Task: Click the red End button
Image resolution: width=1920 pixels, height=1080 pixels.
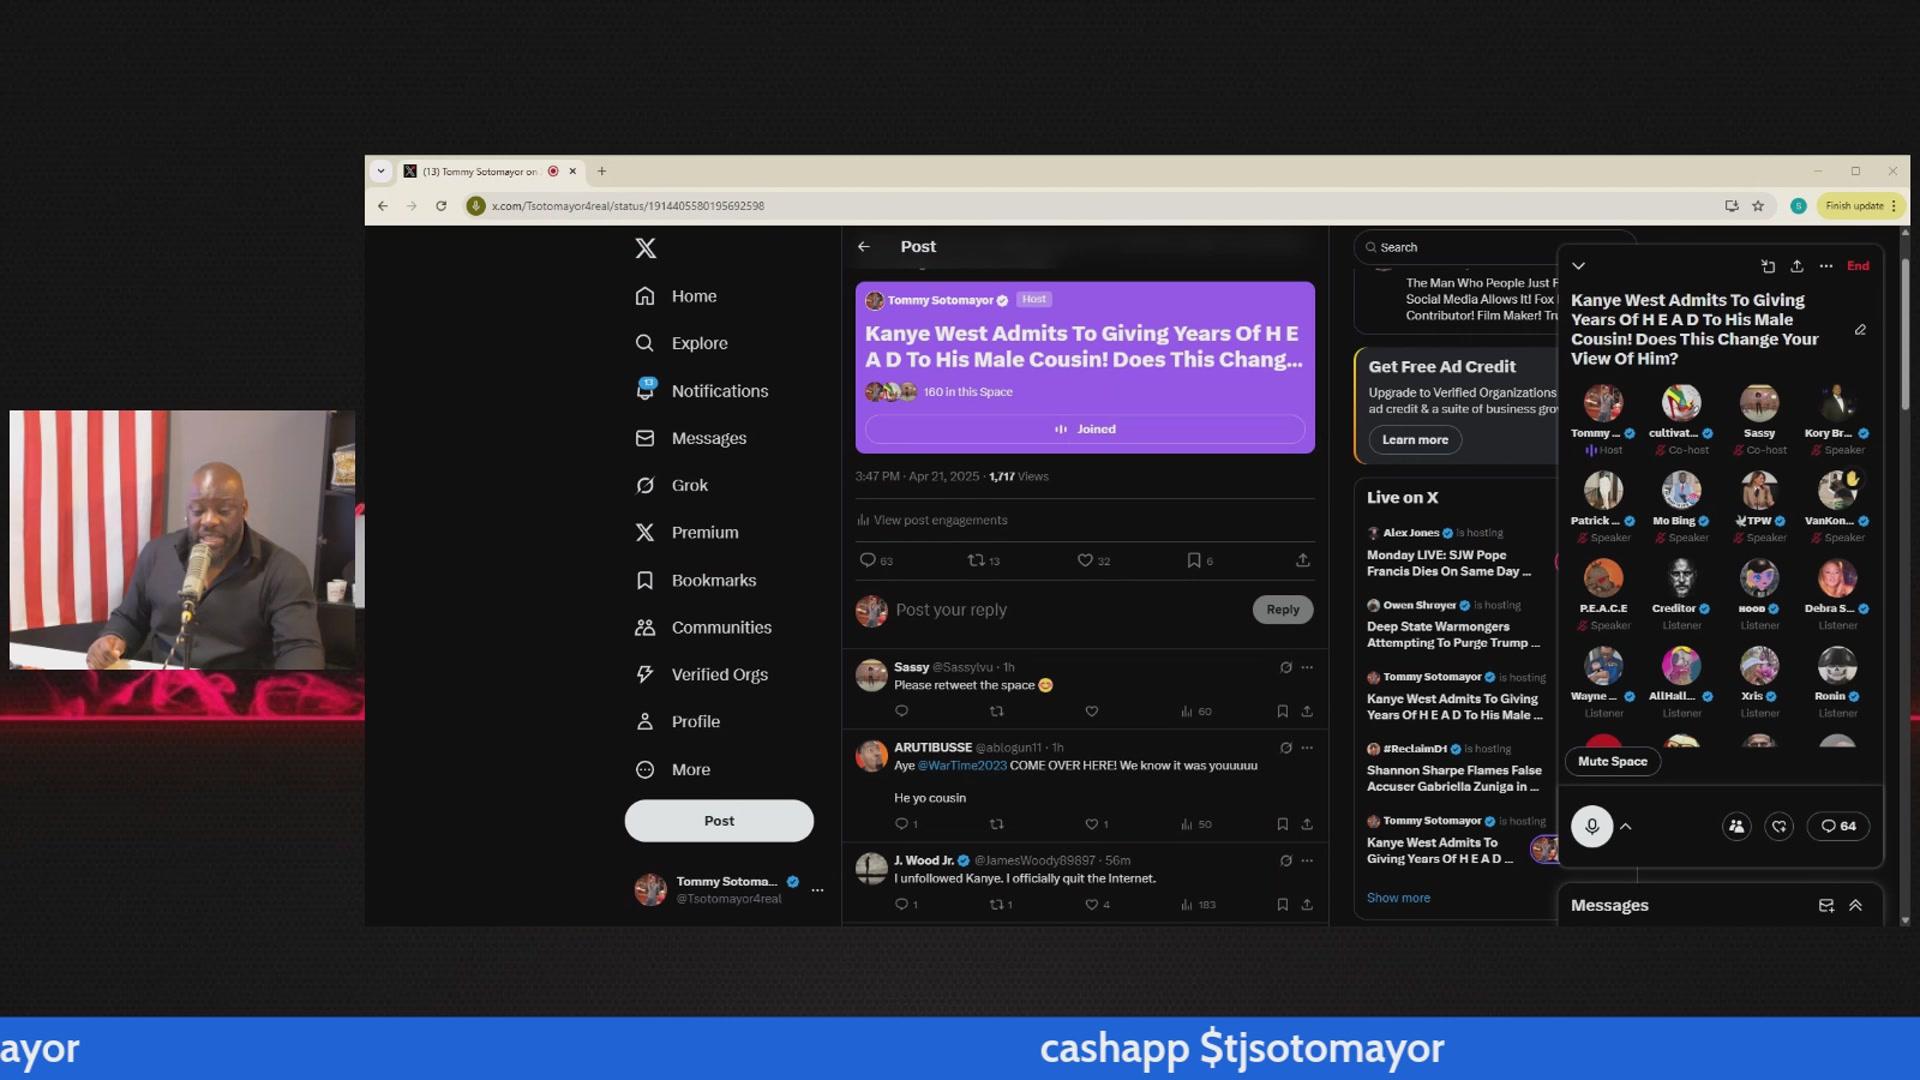Action: [1858, 266]
